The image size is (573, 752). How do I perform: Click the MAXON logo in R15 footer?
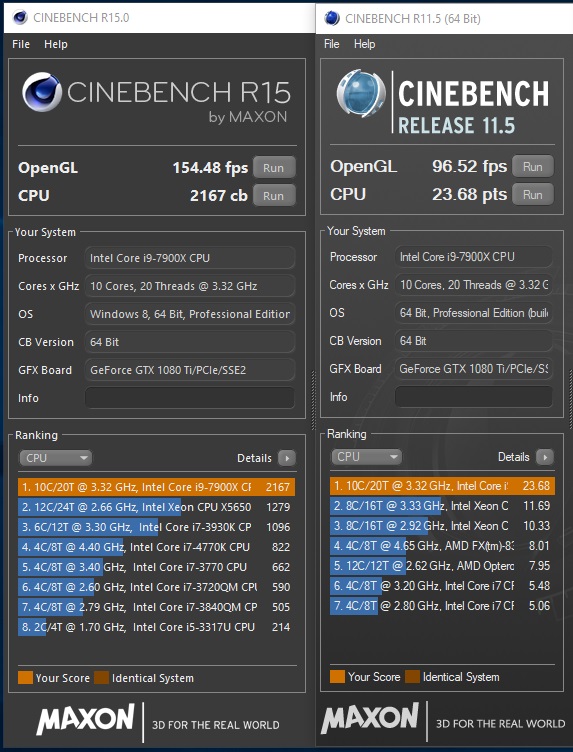coord(85,720)
